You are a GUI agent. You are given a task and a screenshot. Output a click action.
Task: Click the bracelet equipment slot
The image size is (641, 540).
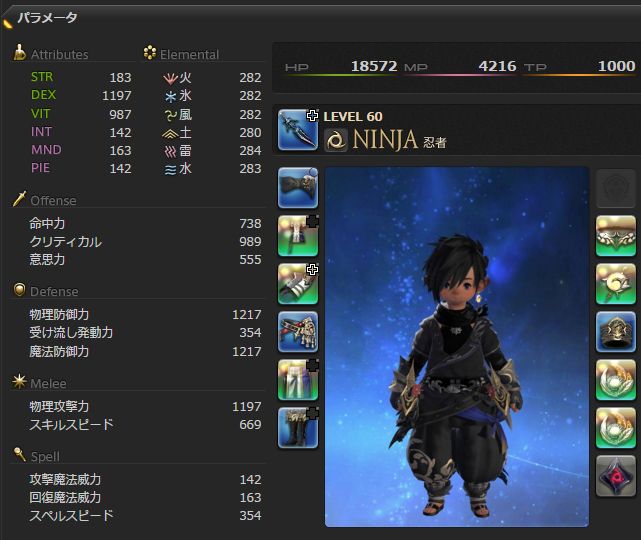[x=616, y=332]
